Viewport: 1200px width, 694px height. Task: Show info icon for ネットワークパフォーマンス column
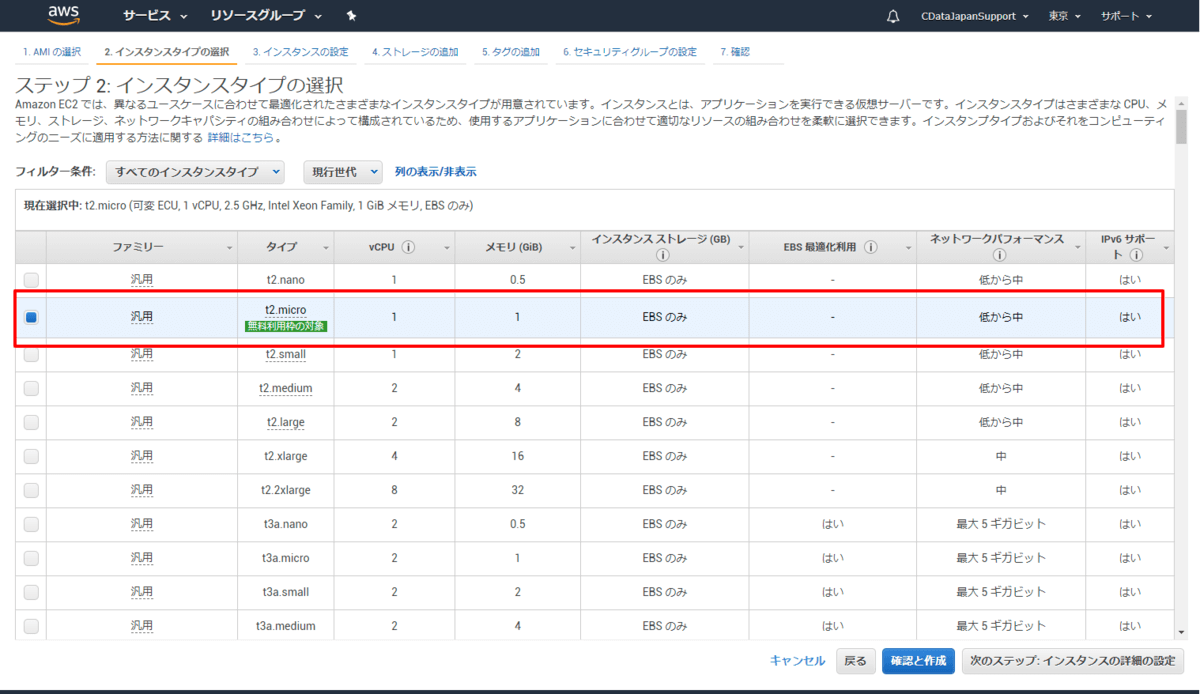[x=1000, y=256]
